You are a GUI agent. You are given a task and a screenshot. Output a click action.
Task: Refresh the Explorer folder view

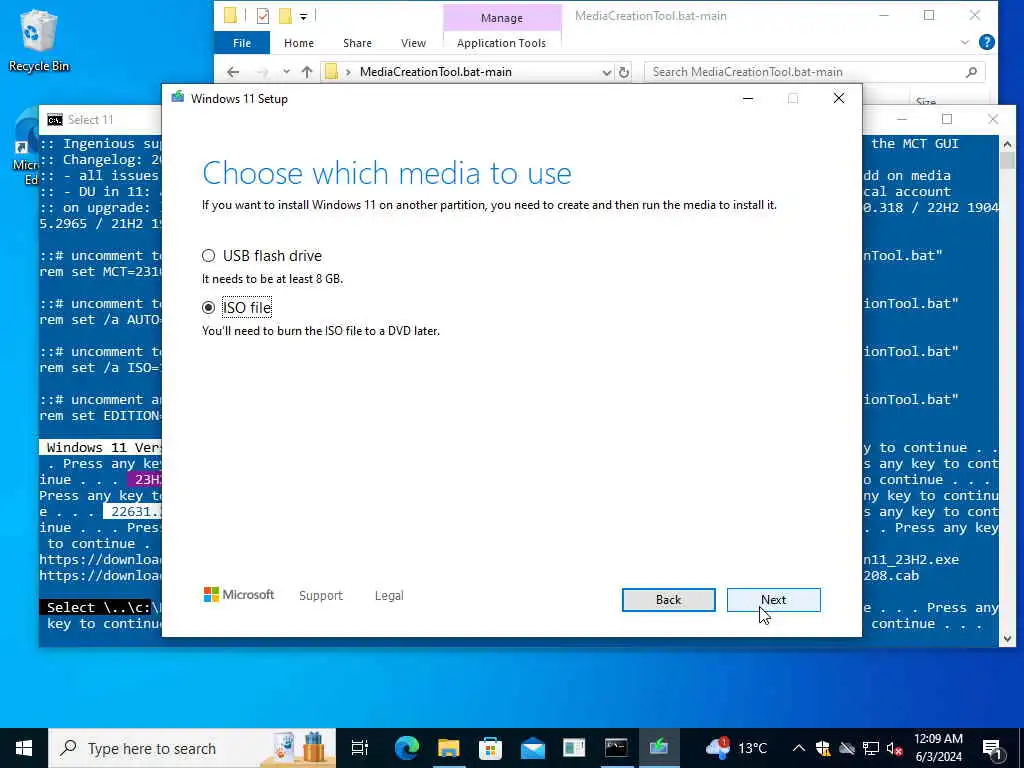[x=624, y=72]
